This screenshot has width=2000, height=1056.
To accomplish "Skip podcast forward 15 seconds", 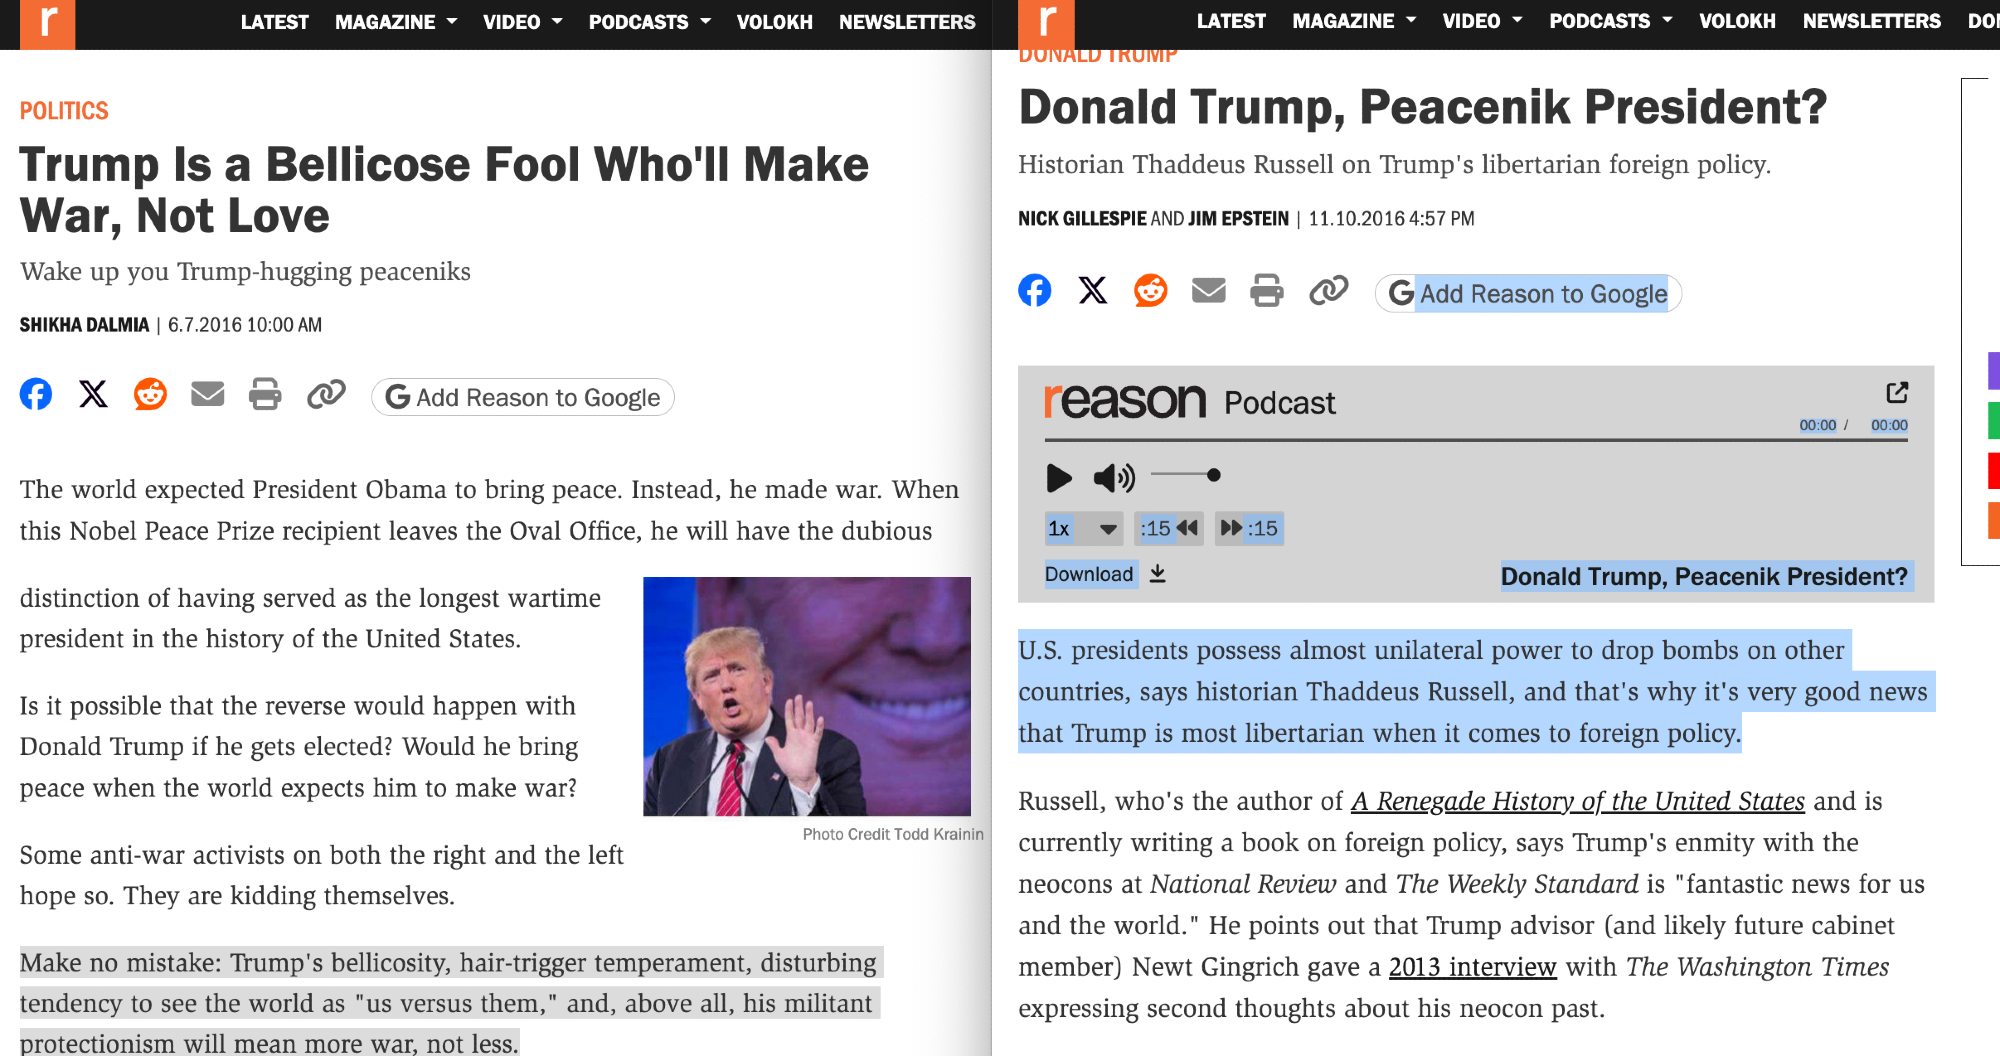I will click(1249, 528).
